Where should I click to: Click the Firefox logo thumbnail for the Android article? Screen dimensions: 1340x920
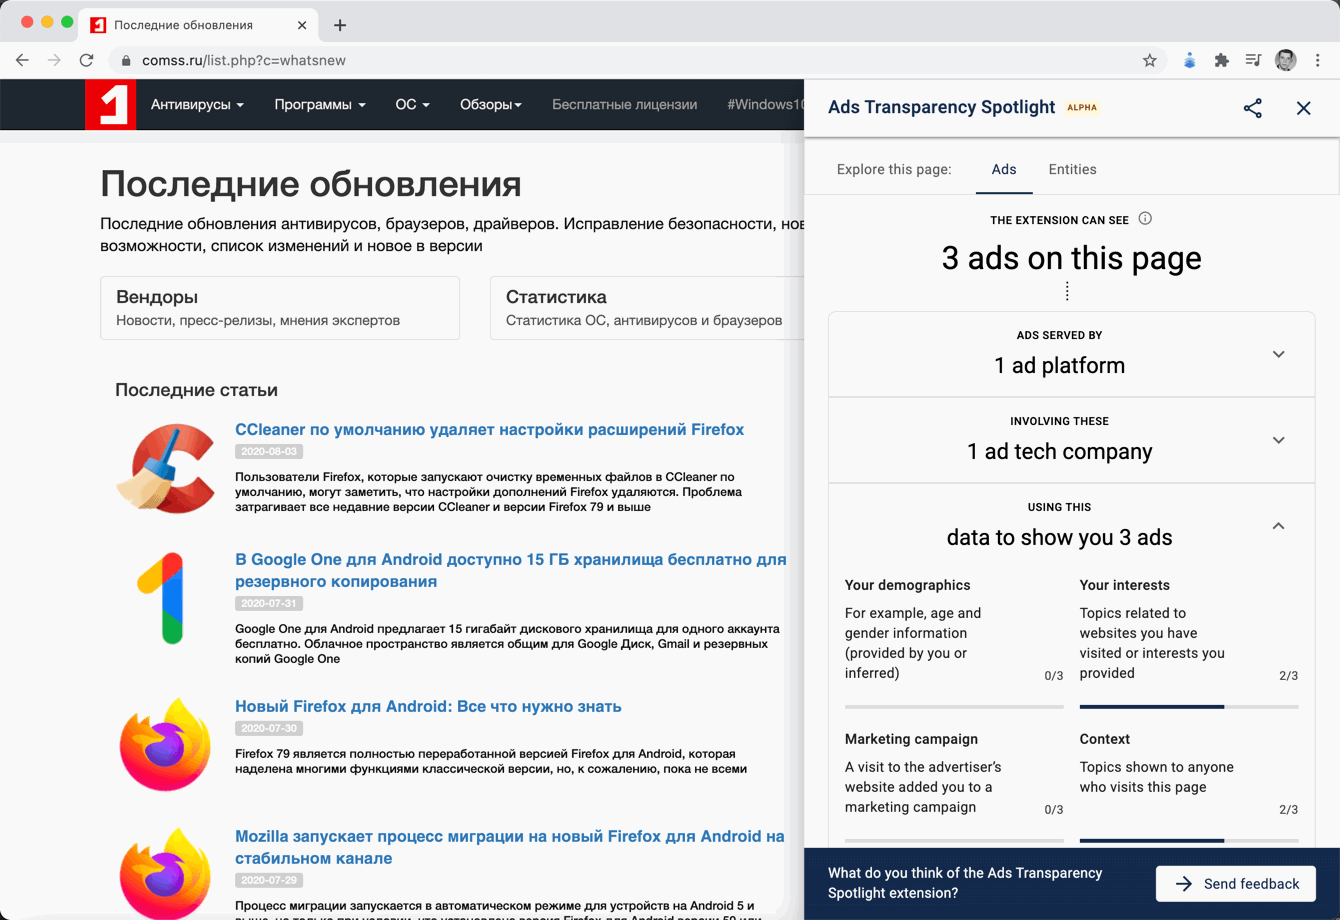click(x=165, y=744)
